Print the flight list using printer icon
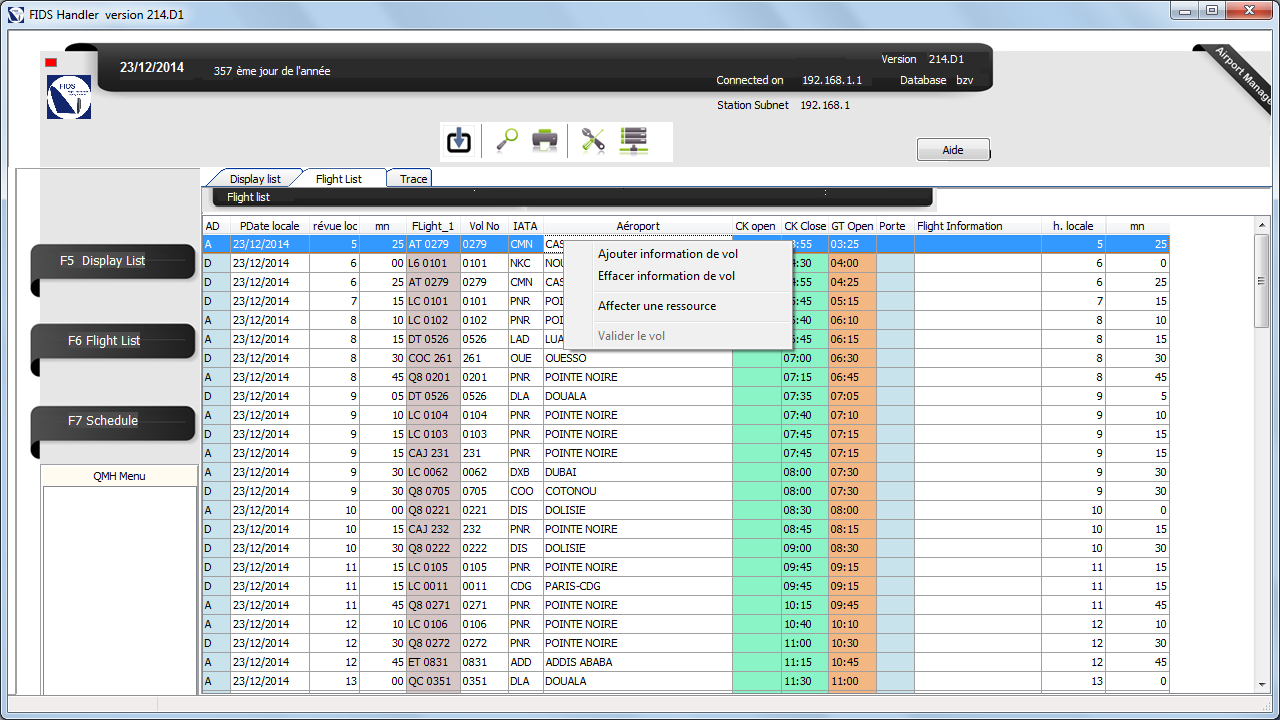Image resolution: width=1280 pixels, height=720 pixels. click(x=544, y=142)
